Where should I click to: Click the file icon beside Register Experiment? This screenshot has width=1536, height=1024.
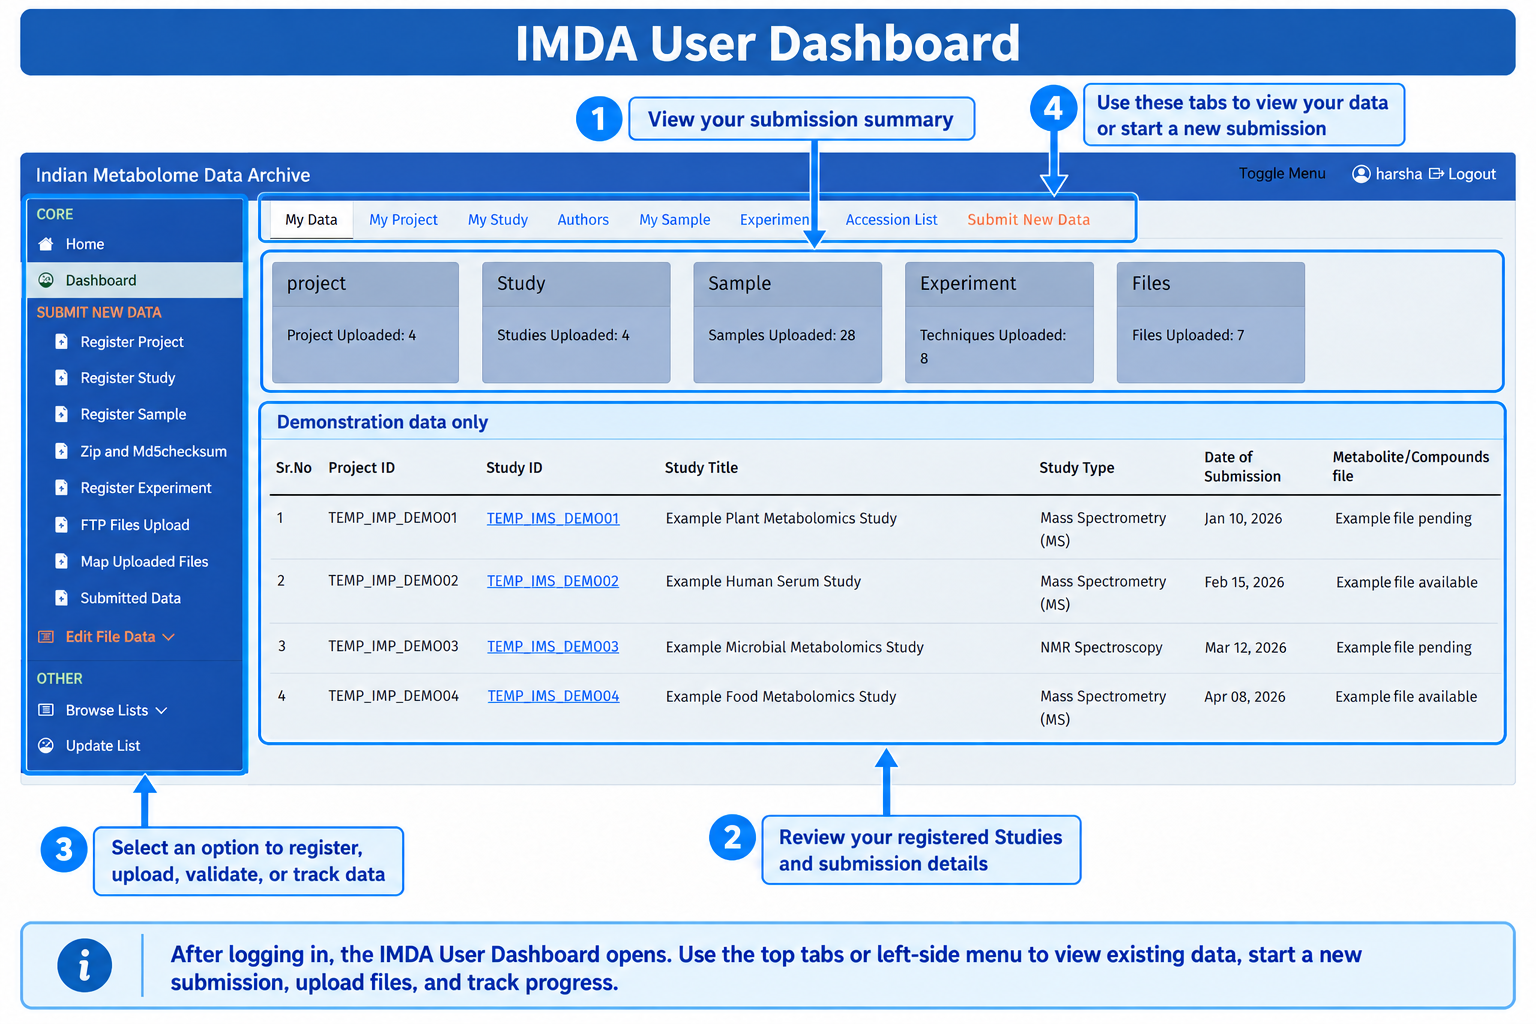point(61,488)
